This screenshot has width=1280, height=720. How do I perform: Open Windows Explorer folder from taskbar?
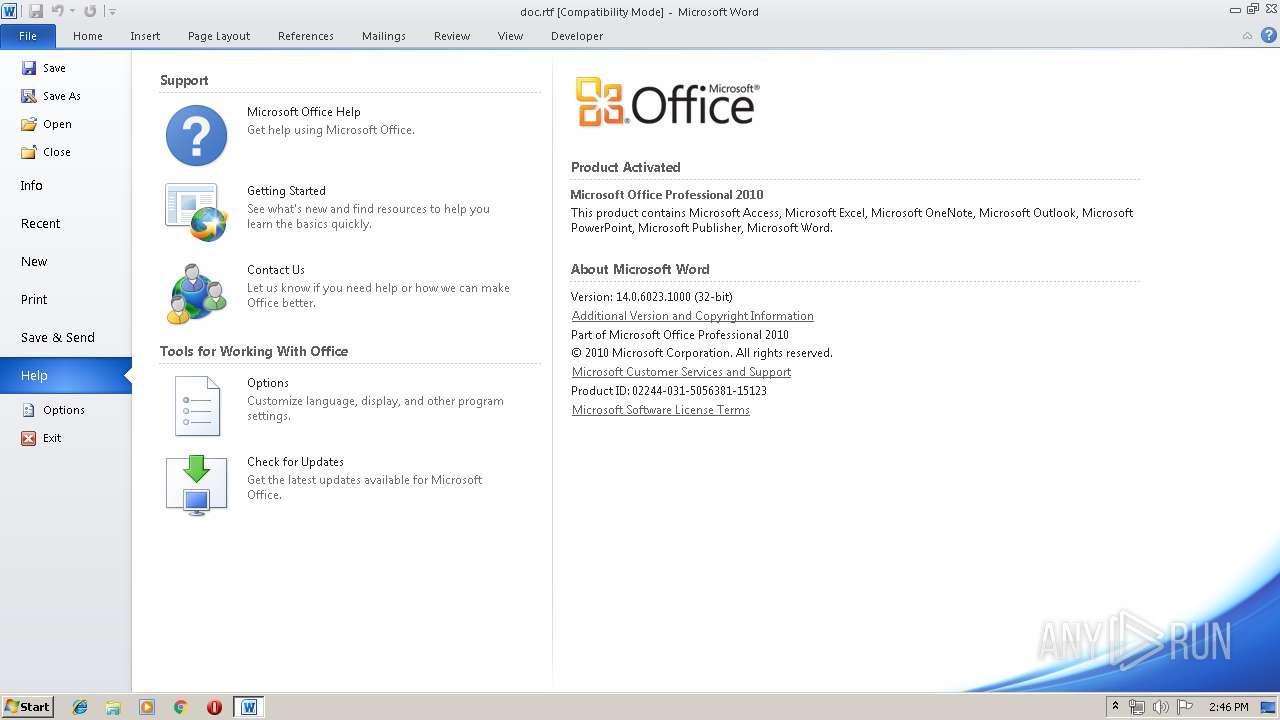click(x=113, y=707)
